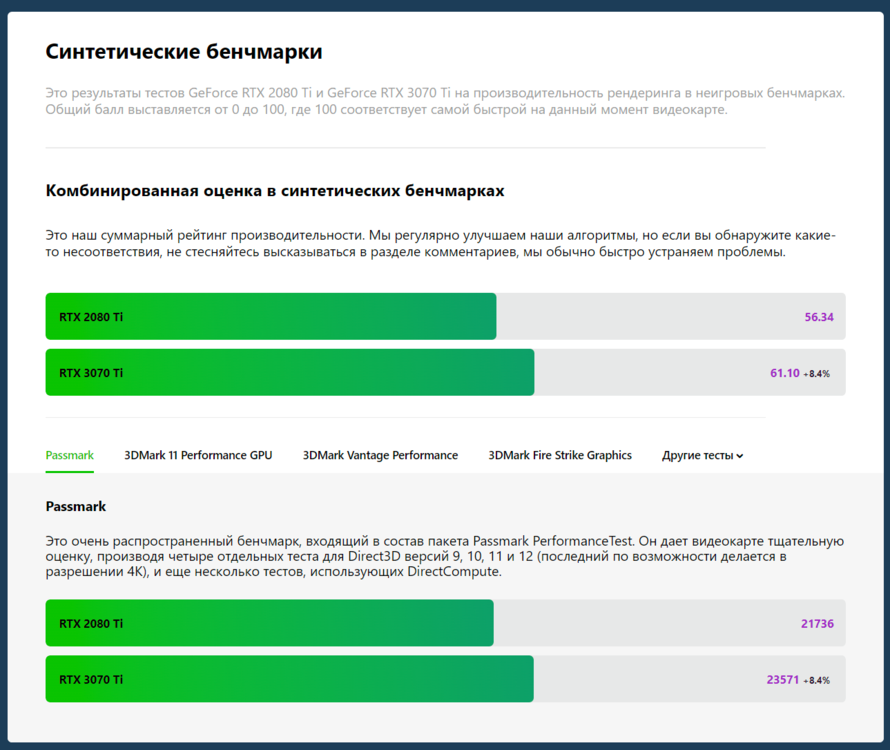Click the RTX 3070 Ti label in combined rating
The width and height of the screenshot is (890, 750).
tap(91, 373)
